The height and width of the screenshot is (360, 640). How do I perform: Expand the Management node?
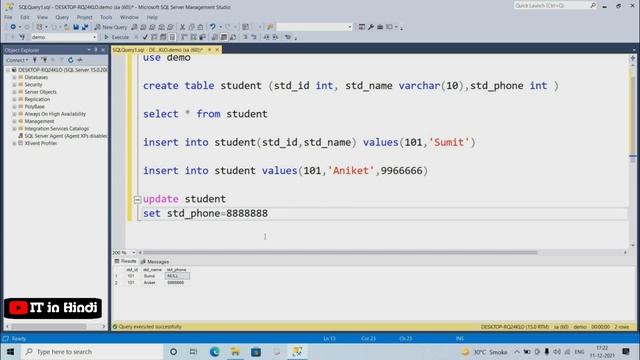tap(14, 121)
